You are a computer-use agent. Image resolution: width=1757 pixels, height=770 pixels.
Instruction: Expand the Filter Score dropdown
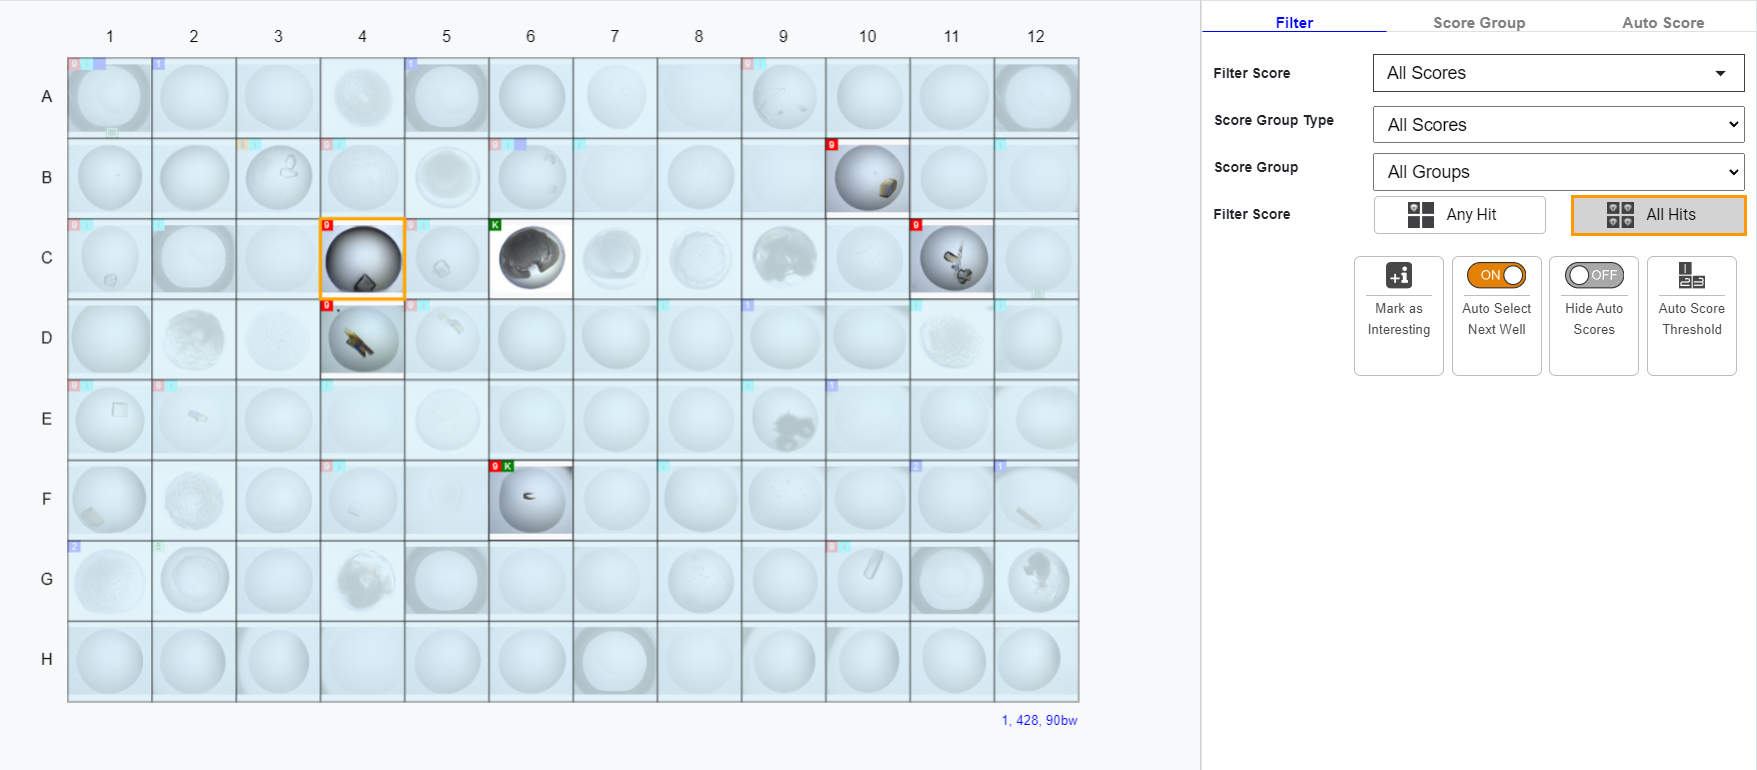[x=1558, y=73]
